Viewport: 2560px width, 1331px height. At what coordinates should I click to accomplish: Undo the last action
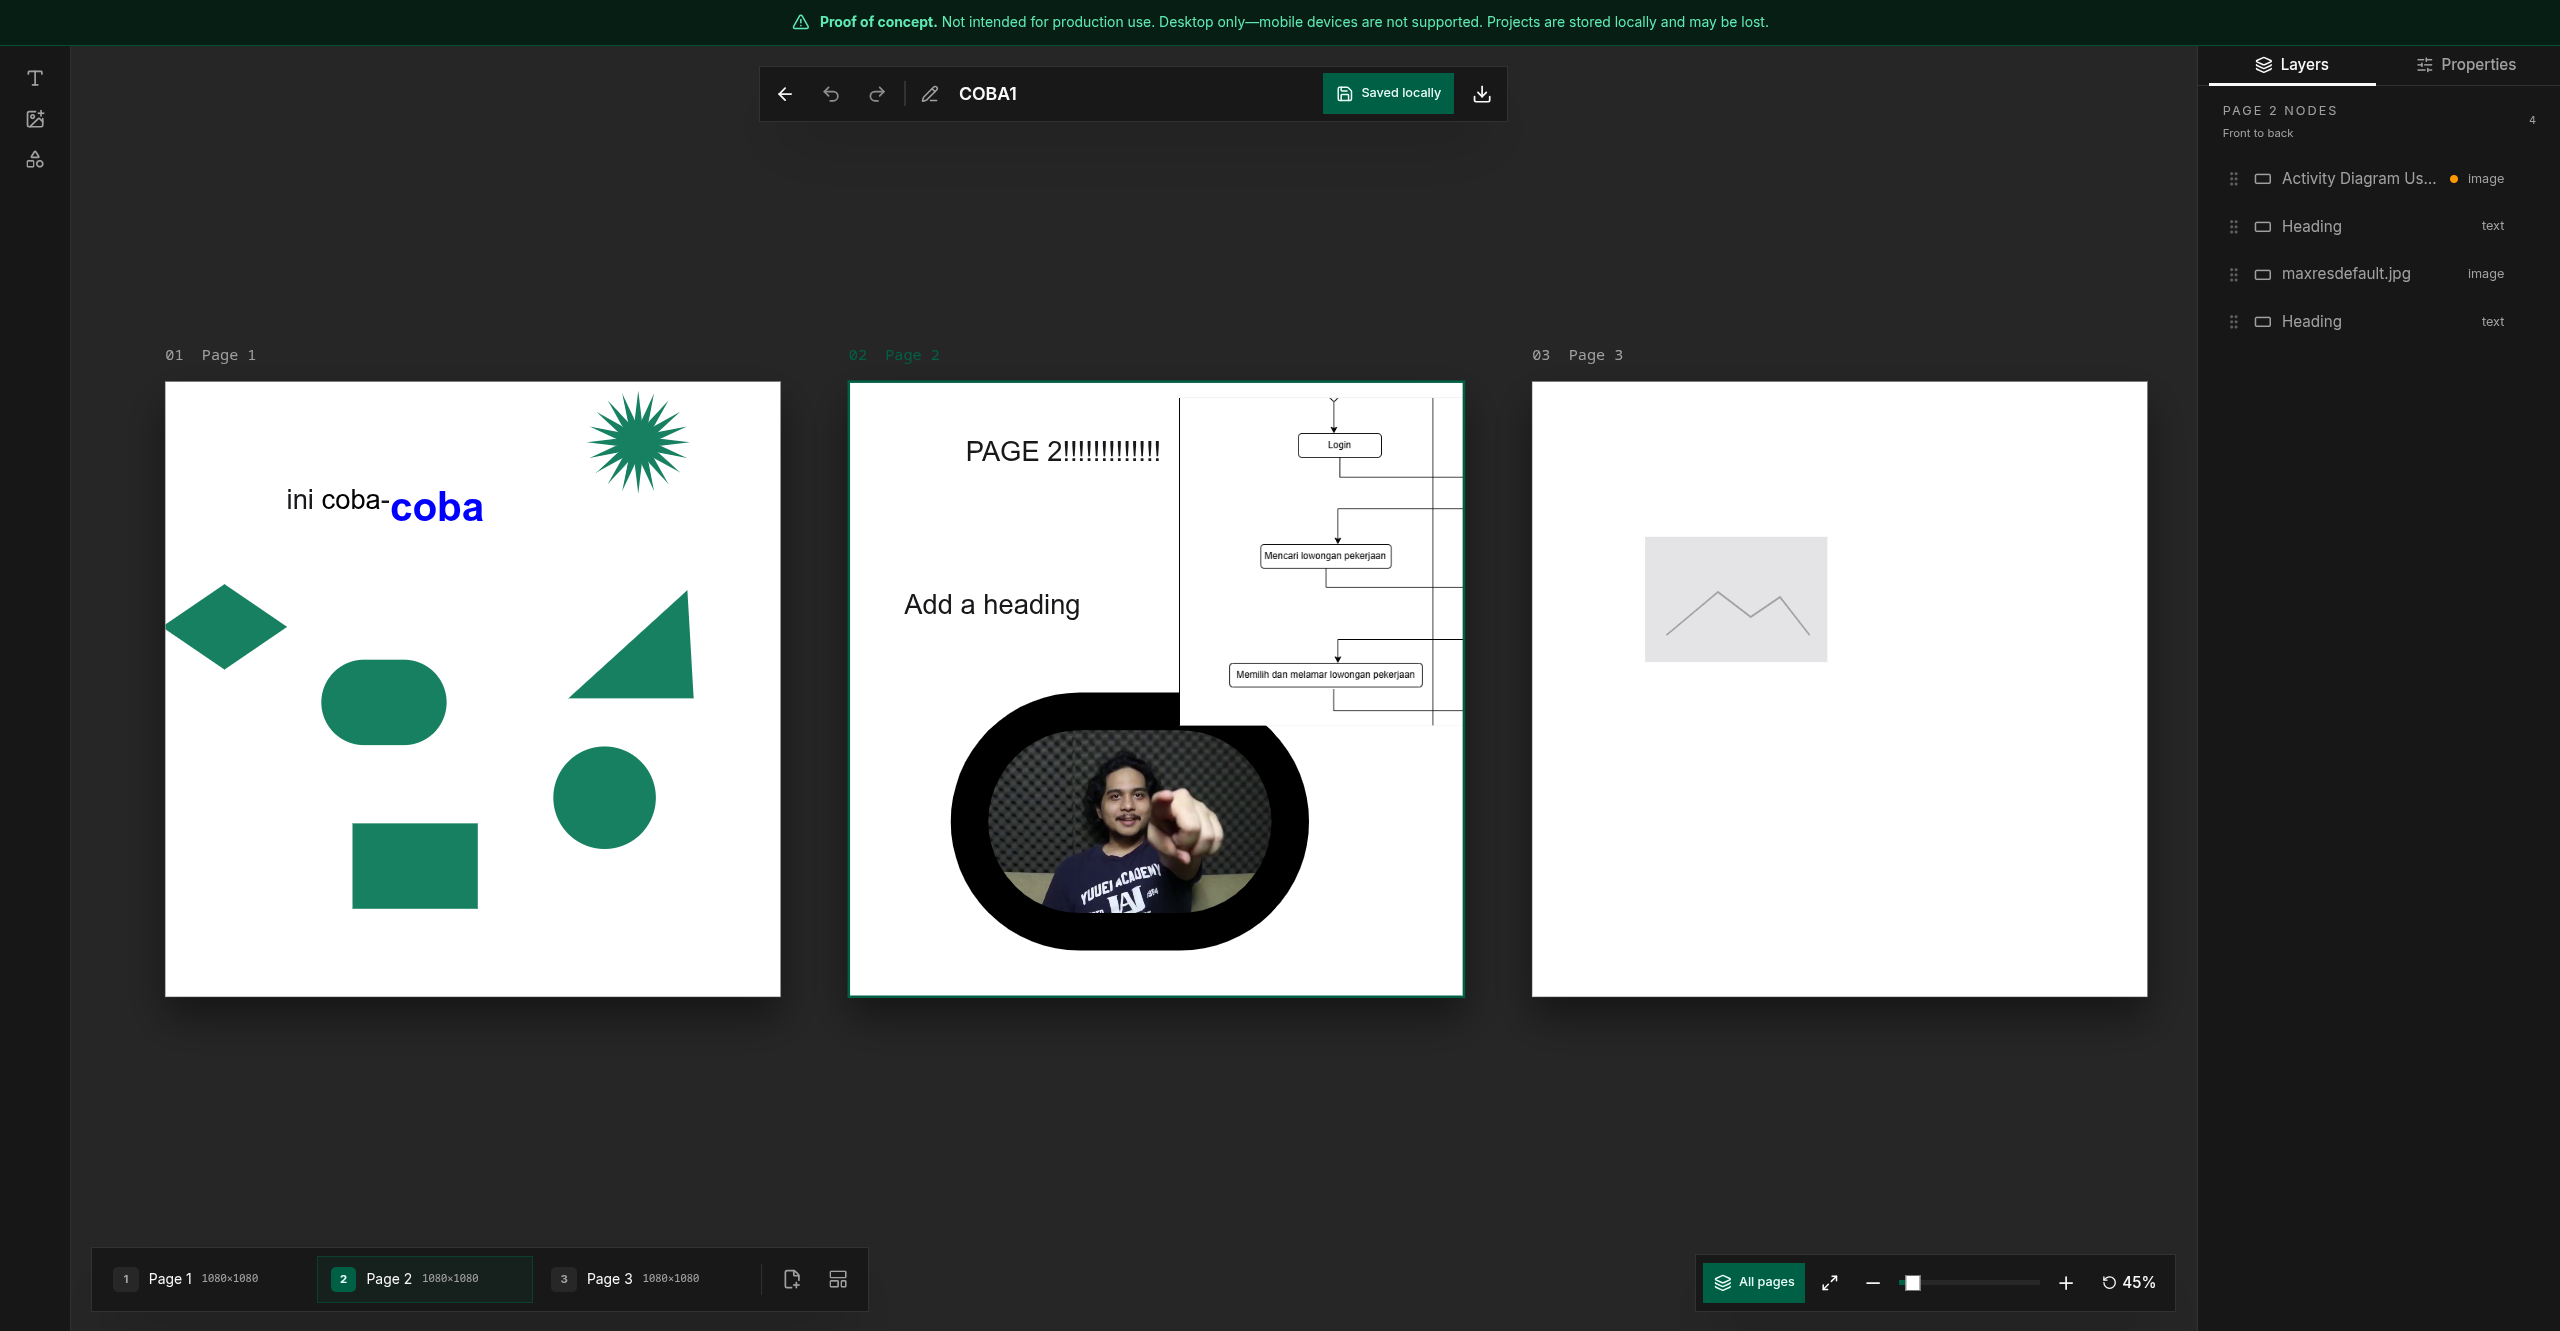(x=831, y=94)
